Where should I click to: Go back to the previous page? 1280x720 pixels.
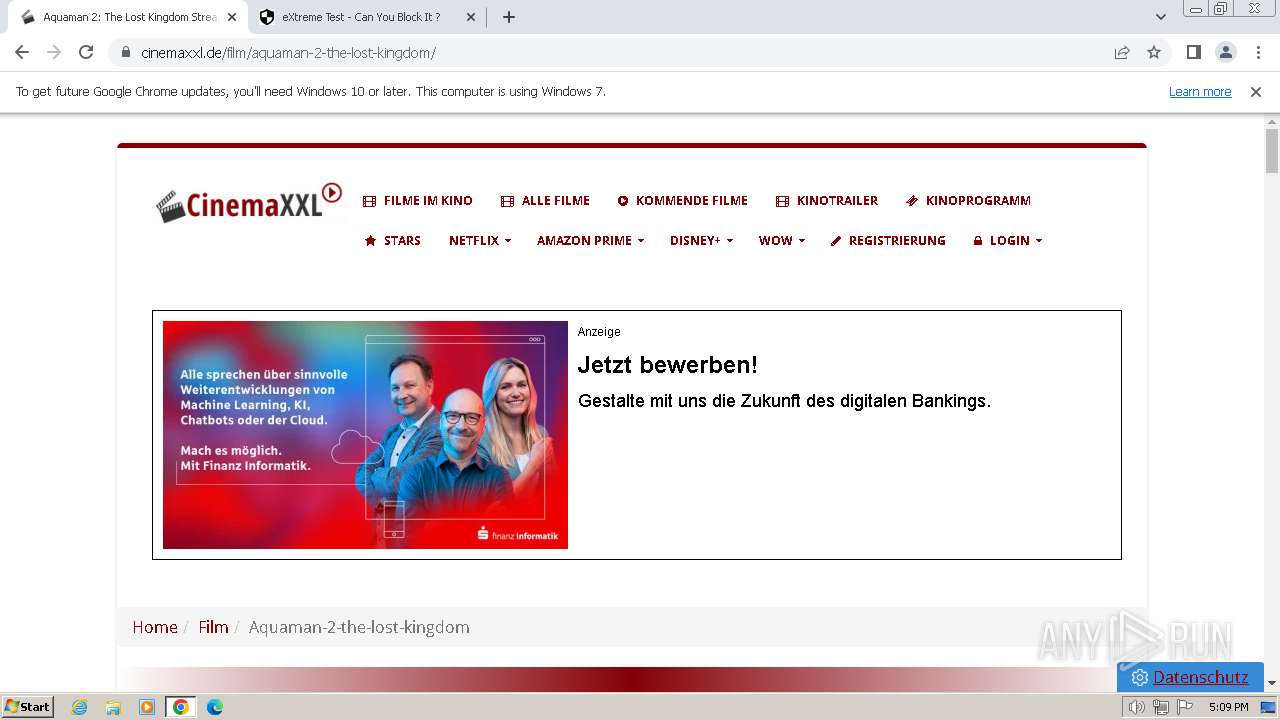click(22, 52)
